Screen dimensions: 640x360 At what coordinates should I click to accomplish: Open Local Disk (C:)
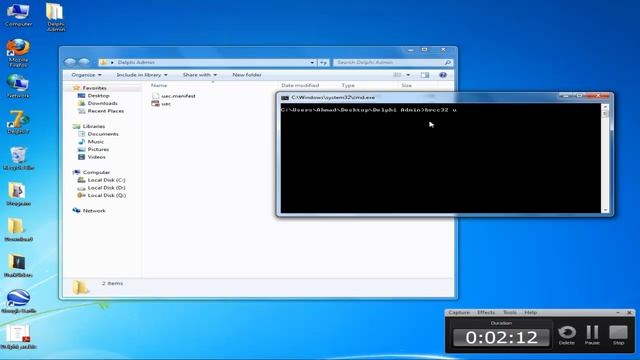tap(106, 180)
